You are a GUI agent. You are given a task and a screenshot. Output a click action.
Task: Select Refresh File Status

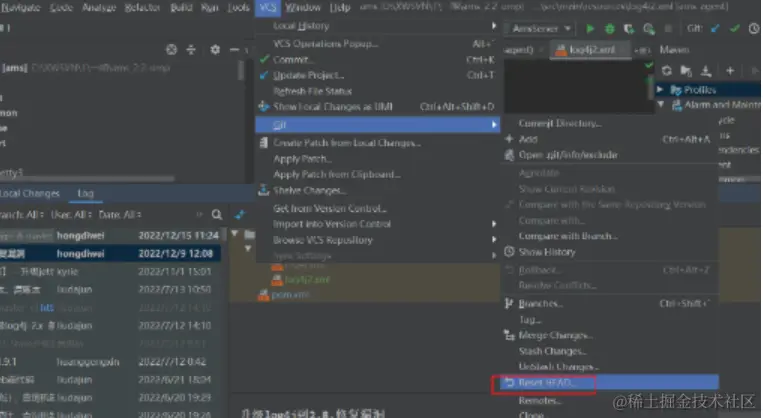click(x=377, y=91)
